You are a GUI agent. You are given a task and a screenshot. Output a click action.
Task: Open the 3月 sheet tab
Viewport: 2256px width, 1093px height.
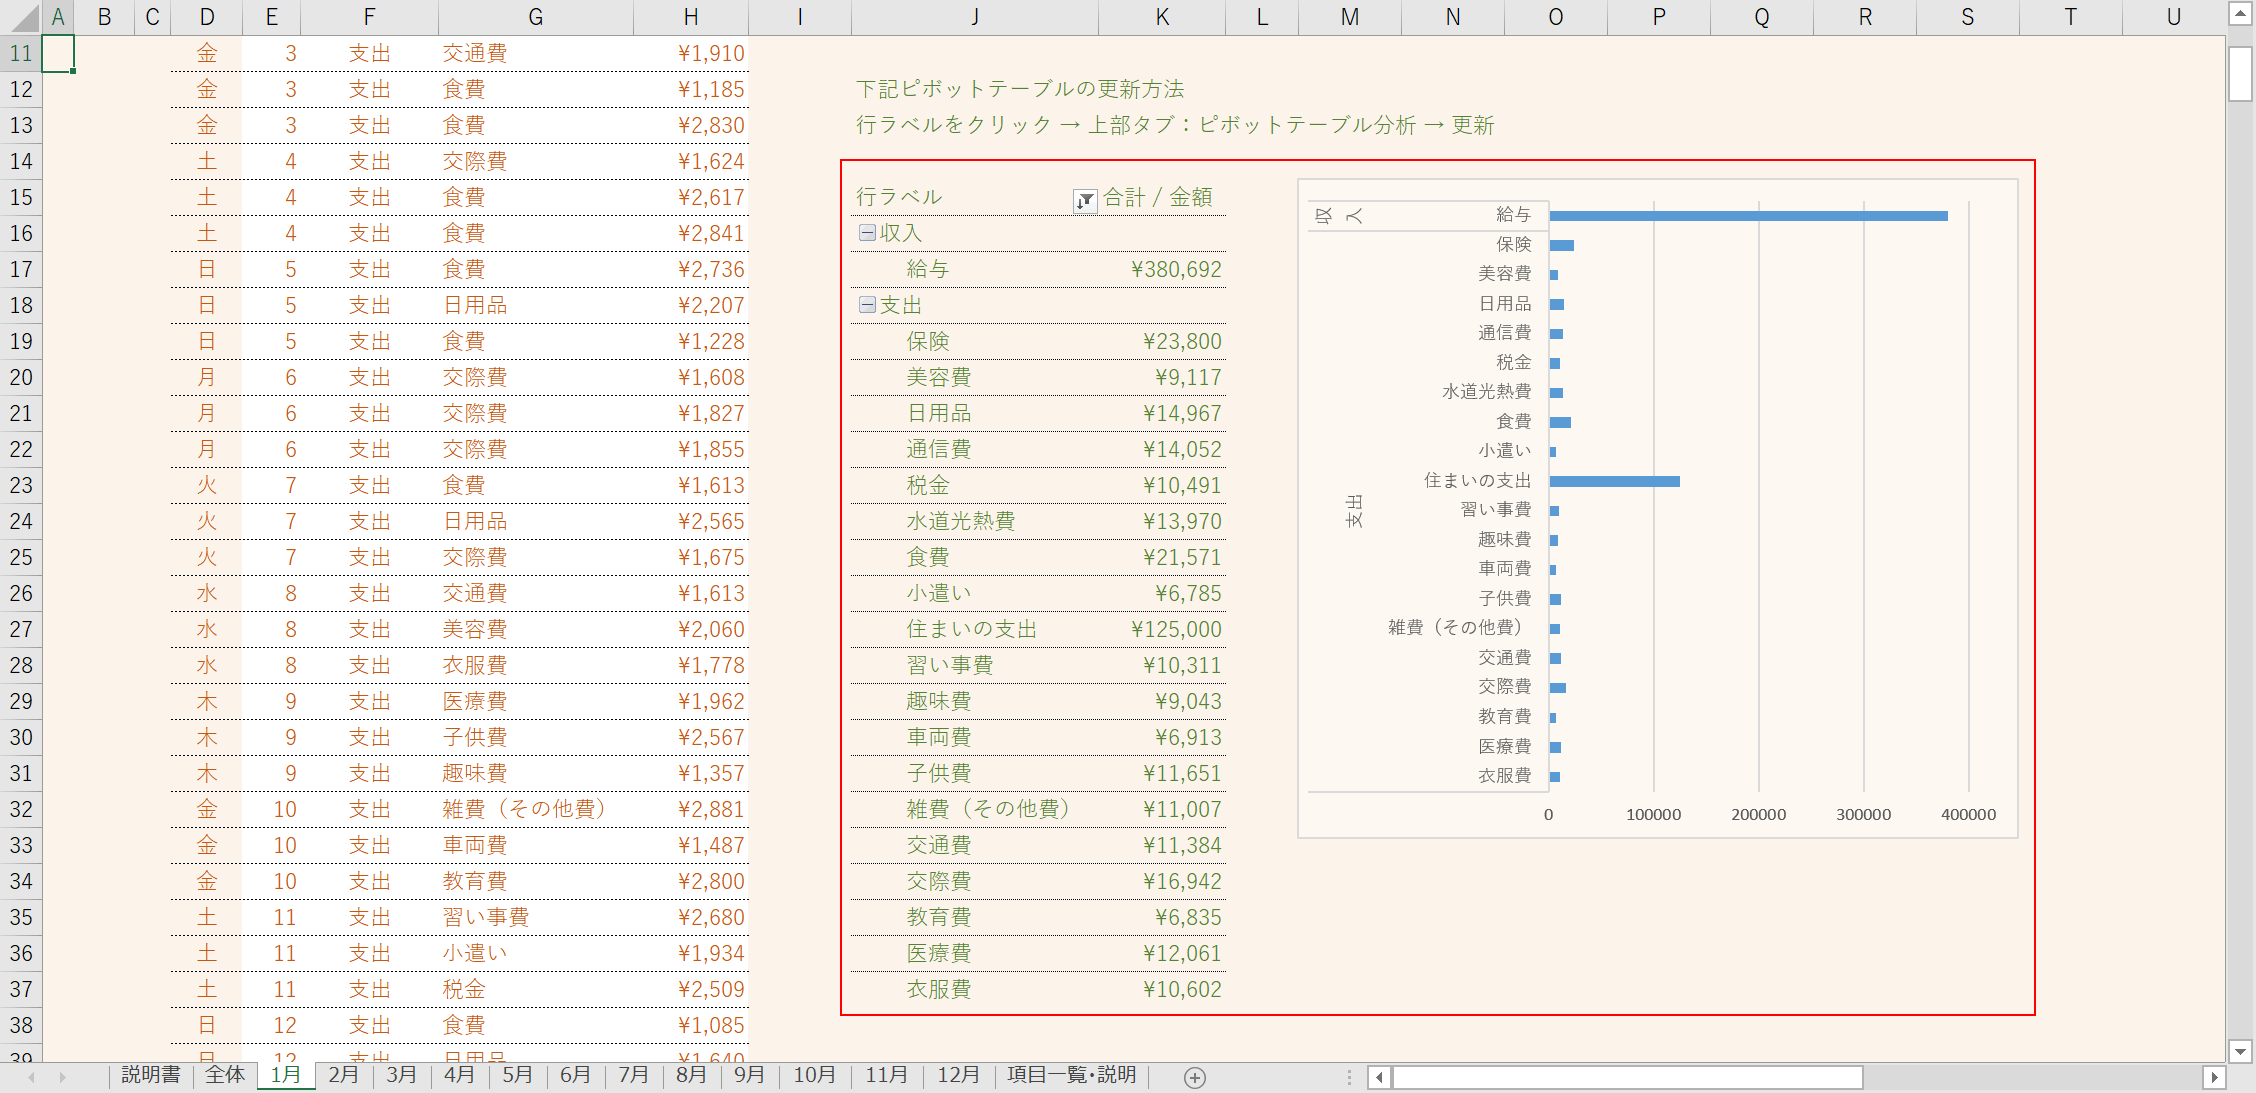point(401,1075)
